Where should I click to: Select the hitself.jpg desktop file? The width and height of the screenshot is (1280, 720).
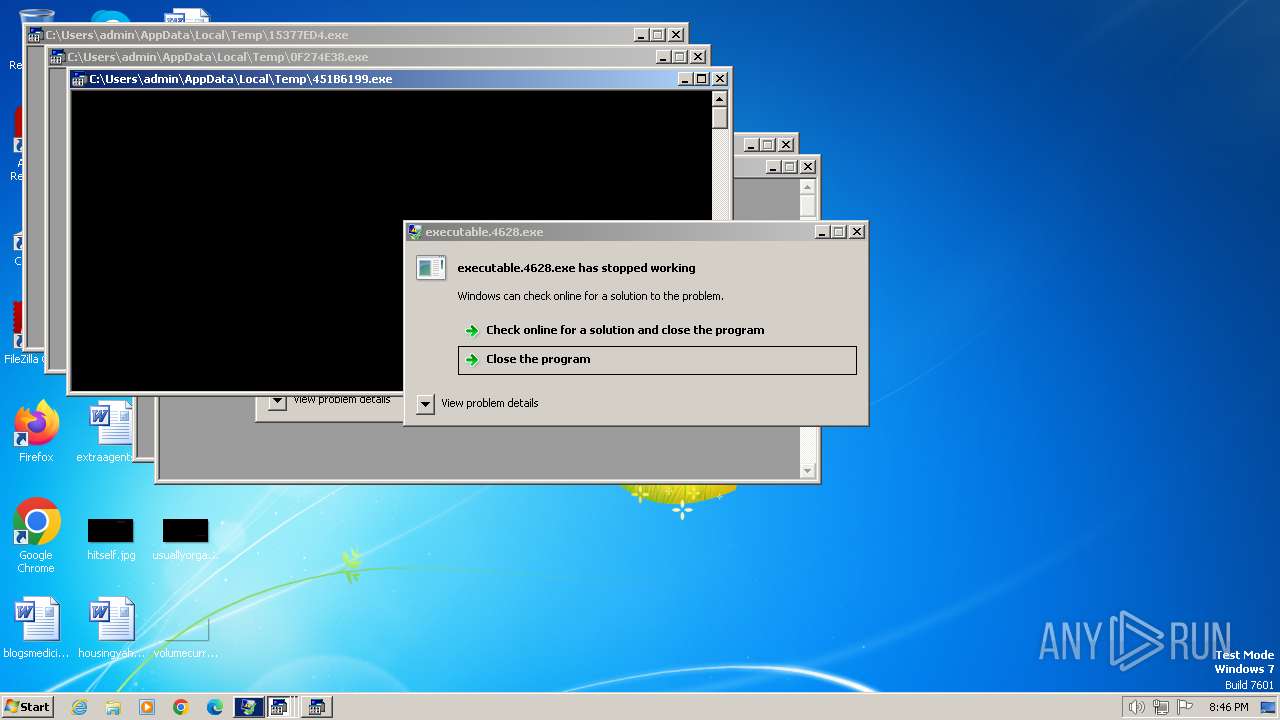point(111,538)
